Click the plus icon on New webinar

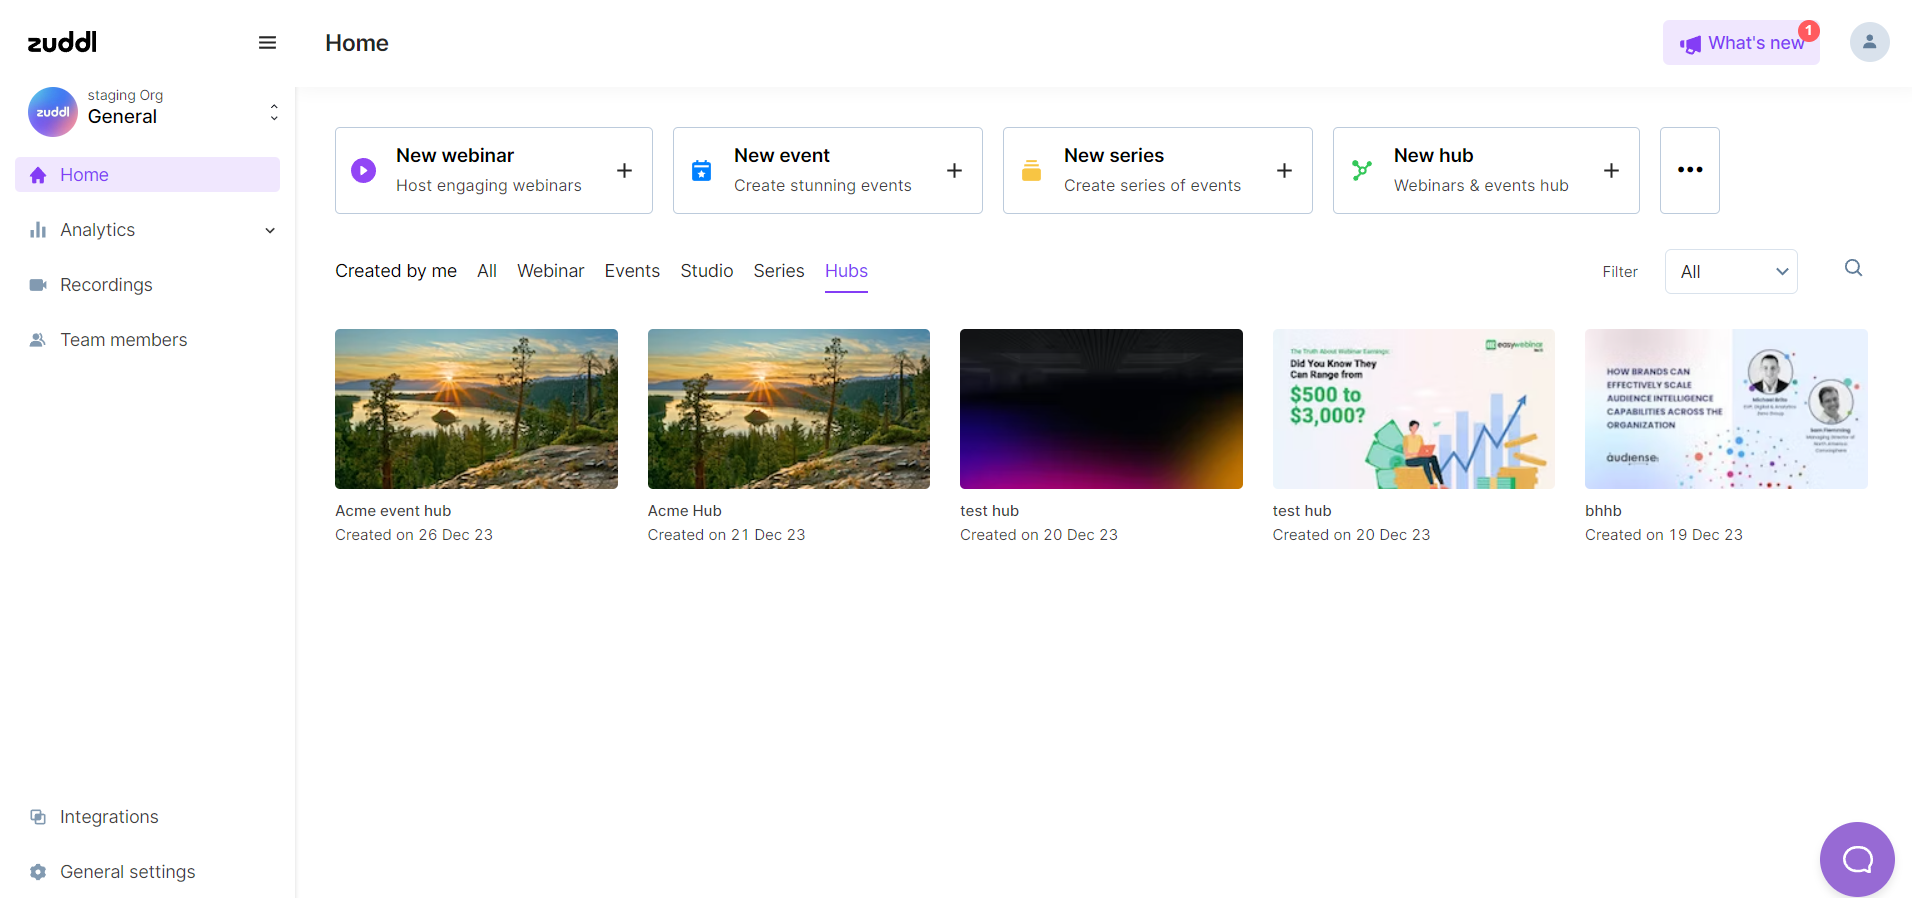tap(624, 171)
